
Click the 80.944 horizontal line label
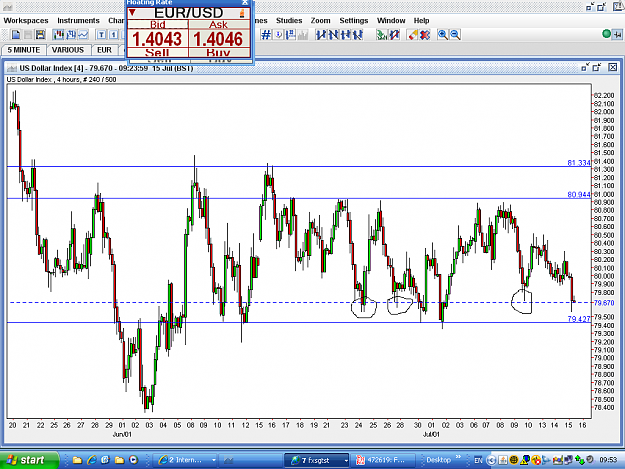coord(579,194)
